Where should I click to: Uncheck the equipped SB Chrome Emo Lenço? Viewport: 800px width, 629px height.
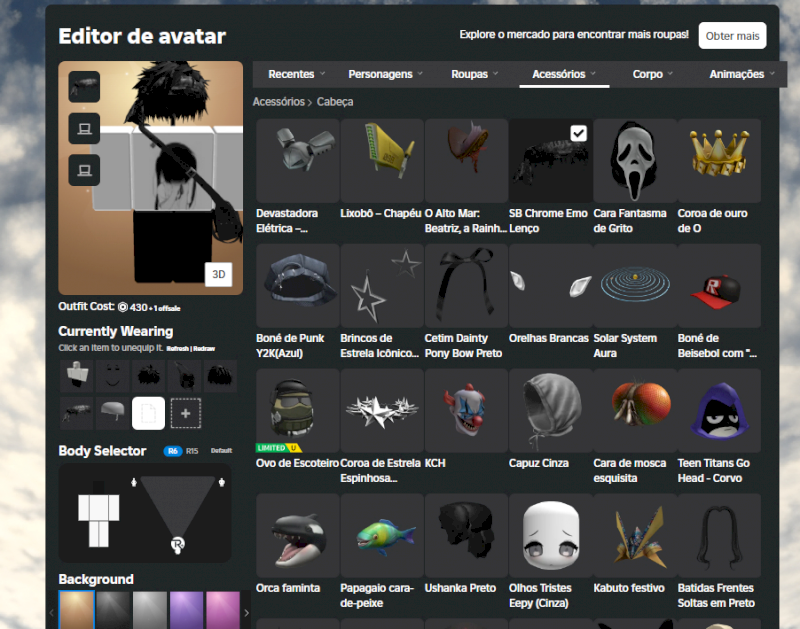click(x=578, y=133)
